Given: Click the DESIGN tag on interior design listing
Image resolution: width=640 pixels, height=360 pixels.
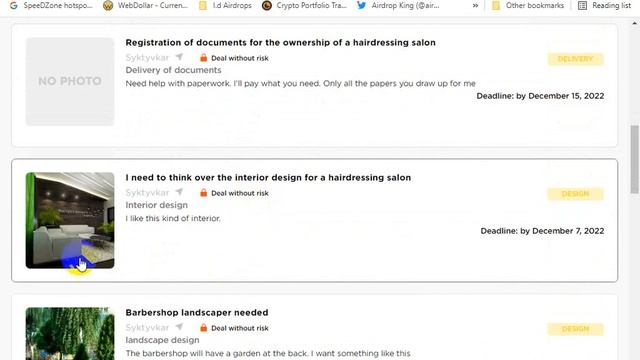Looking at the screenshot, I should 575,194.
